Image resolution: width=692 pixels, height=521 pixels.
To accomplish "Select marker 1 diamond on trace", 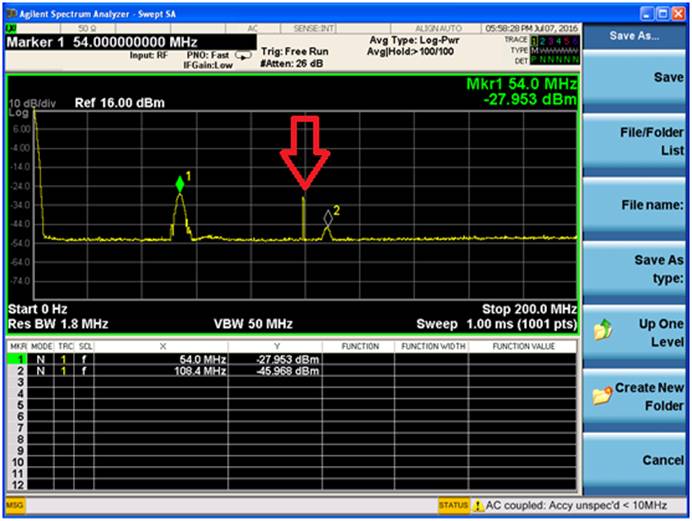I will pyautogui.click(x=180, y=184).
